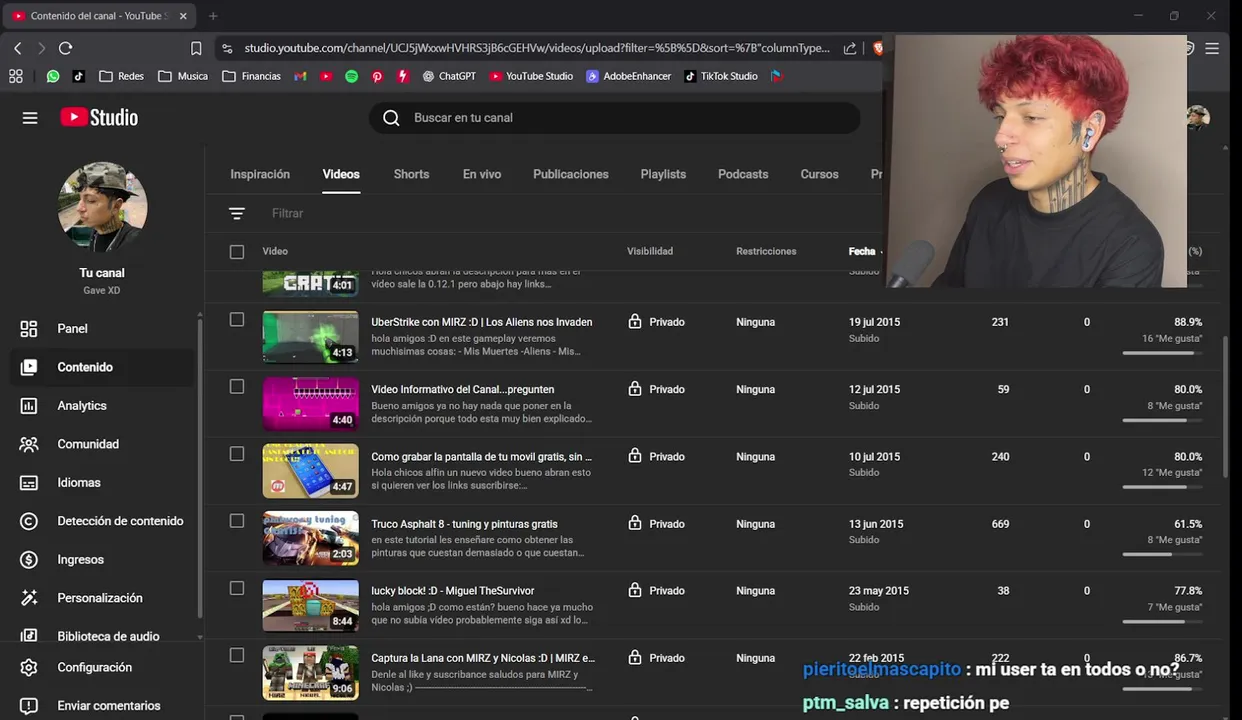1242x720 pixels.
Task: Open the AdobeEnhancer bookmark
Action: pos(628,76)
